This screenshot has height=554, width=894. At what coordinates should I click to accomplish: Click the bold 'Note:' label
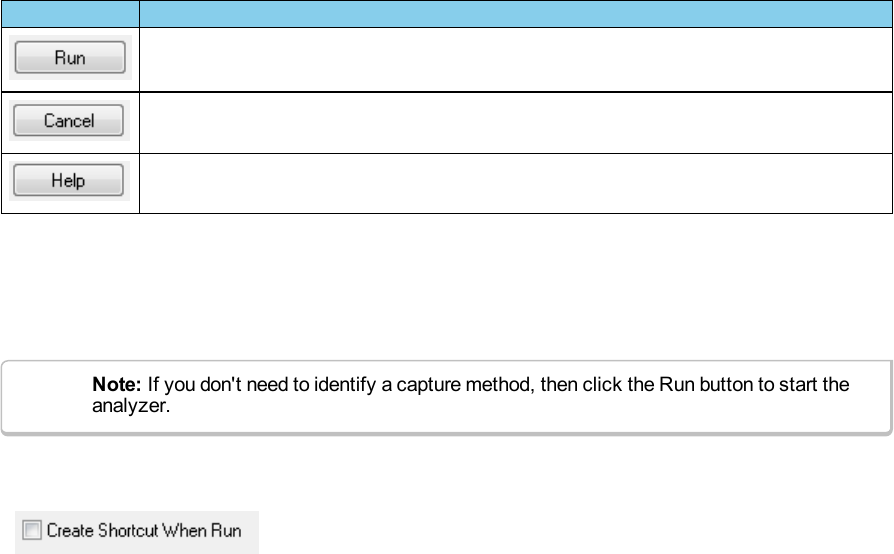pos(117,385)
